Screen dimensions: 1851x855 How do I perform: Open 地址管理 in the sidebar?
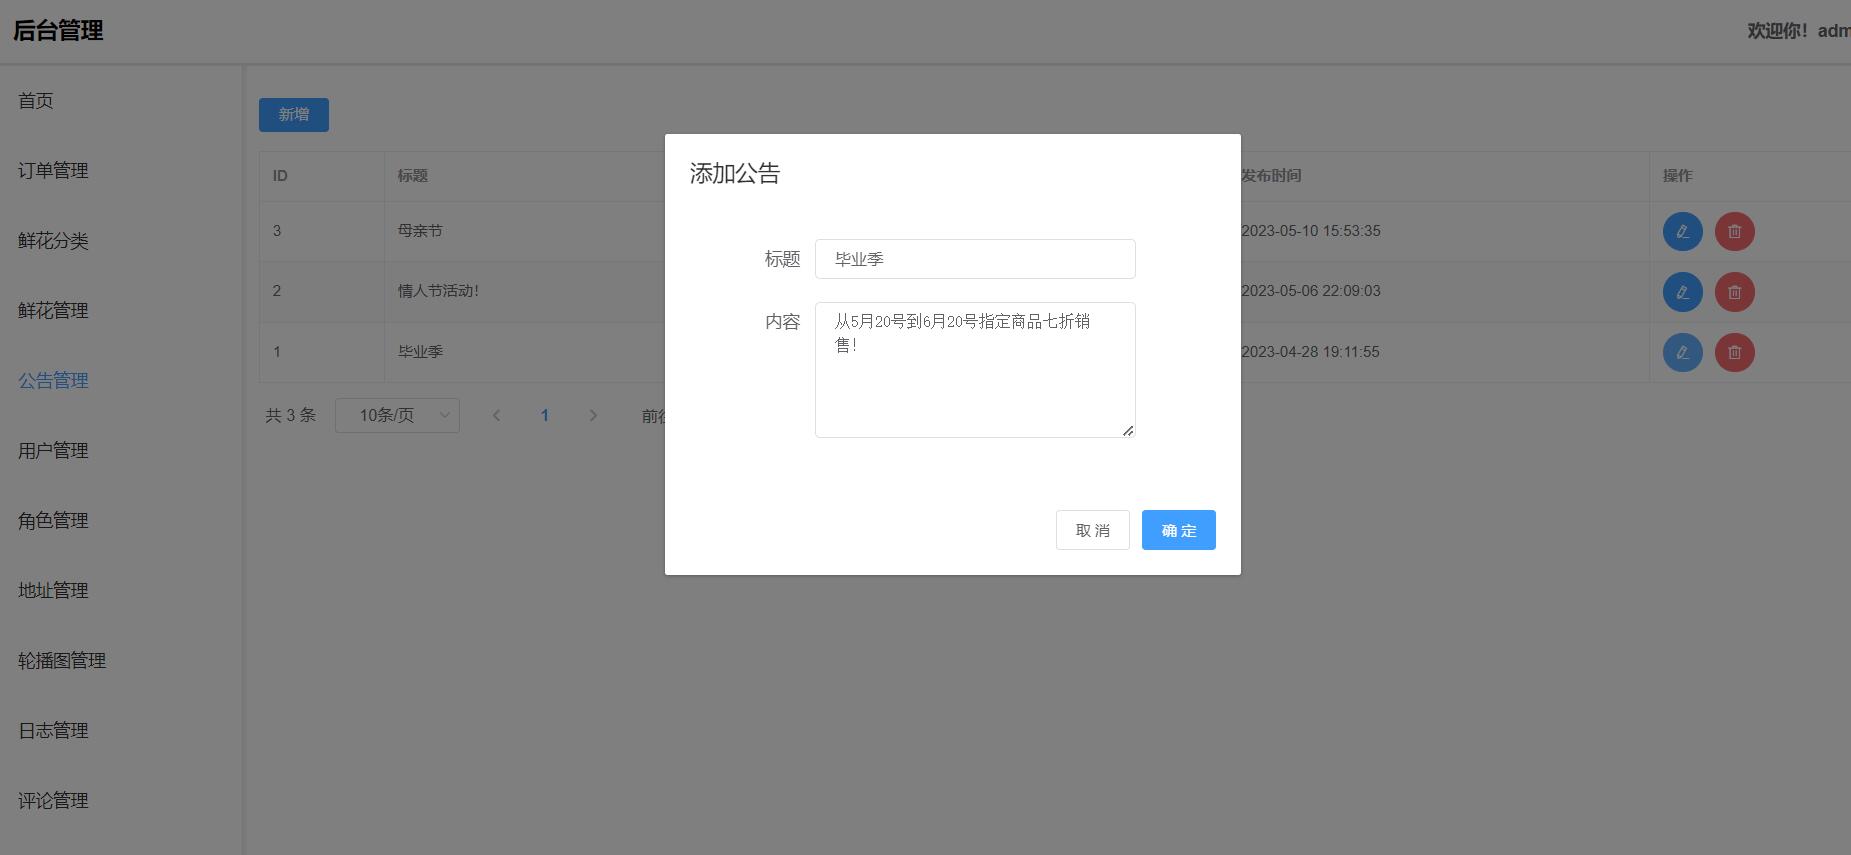(53, 591)
